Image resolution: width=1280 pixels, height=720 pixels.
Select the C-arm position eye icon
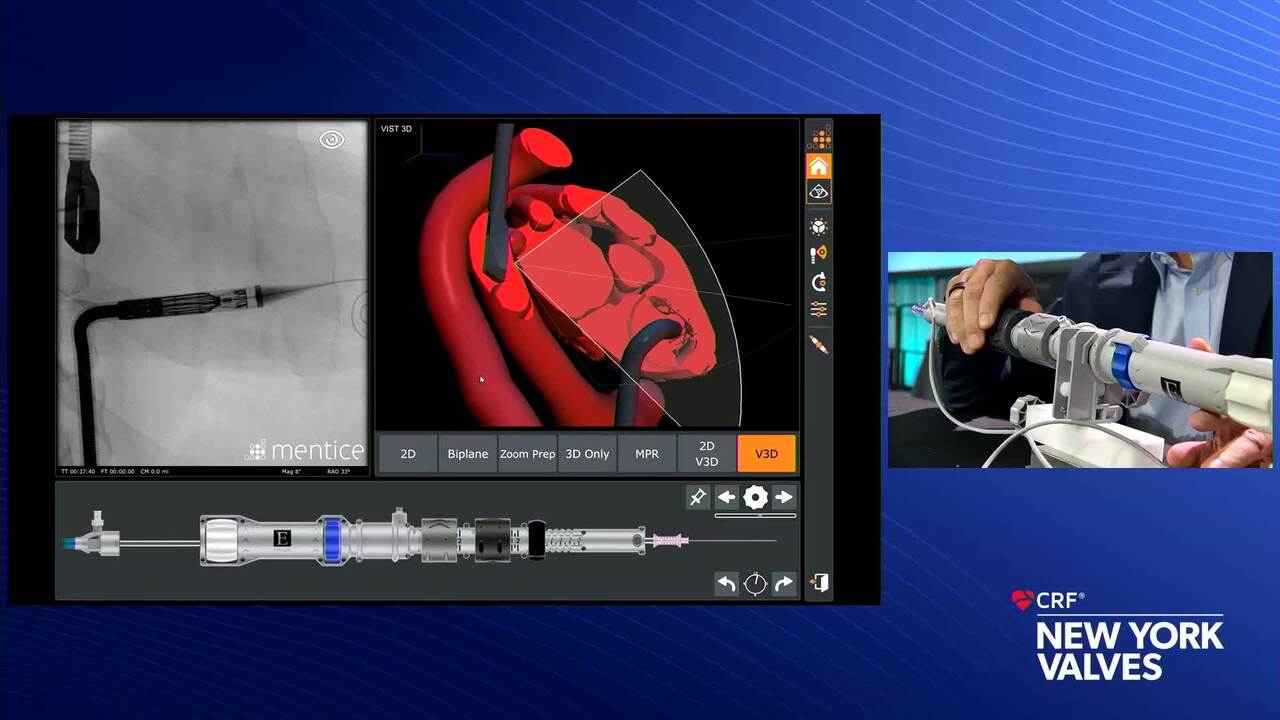tap(819, 254)
